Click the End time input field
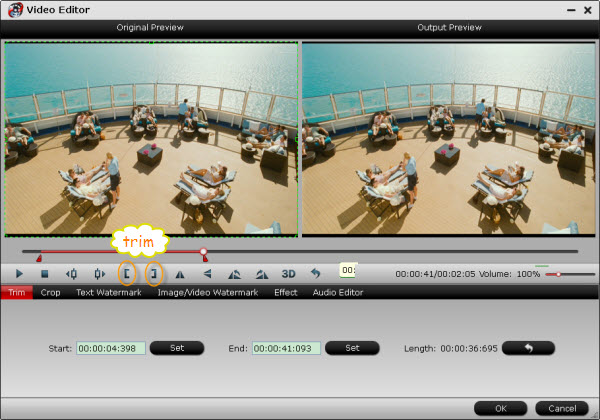The image size is (600, 420). pyautogui.click(x=286, y=348)
